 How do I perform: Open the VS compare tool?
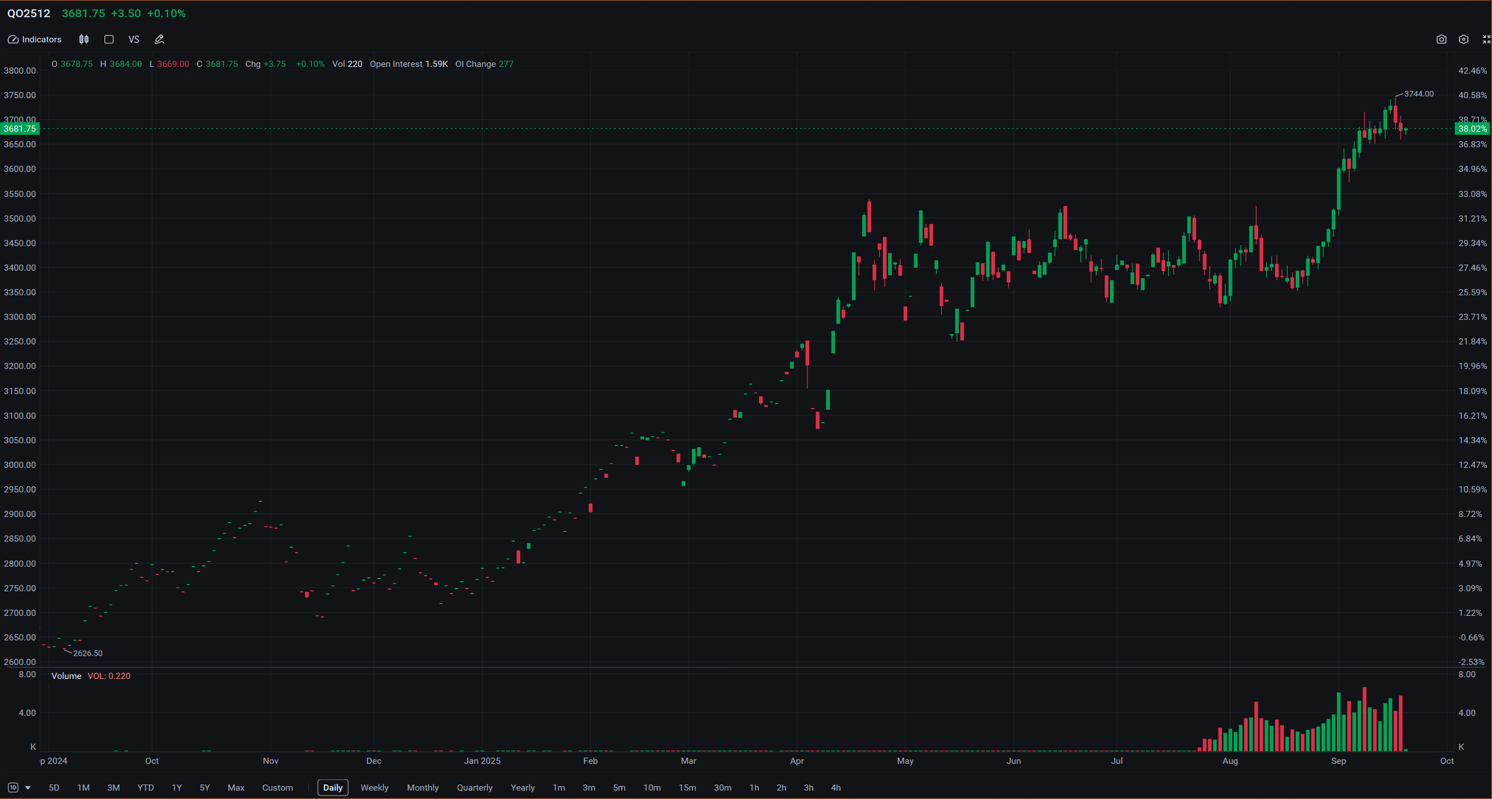134,40
